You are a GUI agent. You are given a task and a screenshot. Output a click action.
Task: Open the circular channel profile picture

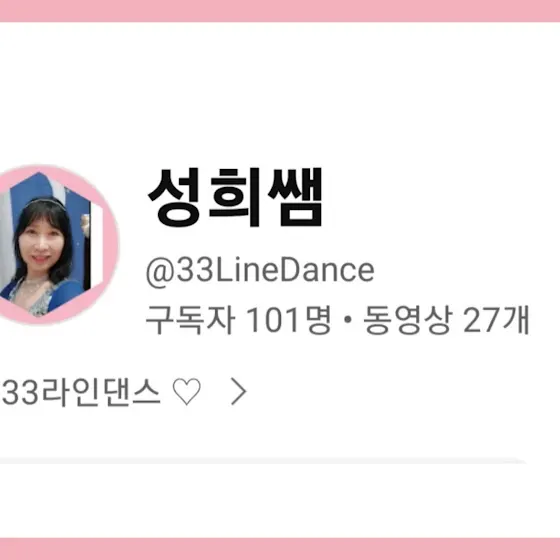(52, 245)
